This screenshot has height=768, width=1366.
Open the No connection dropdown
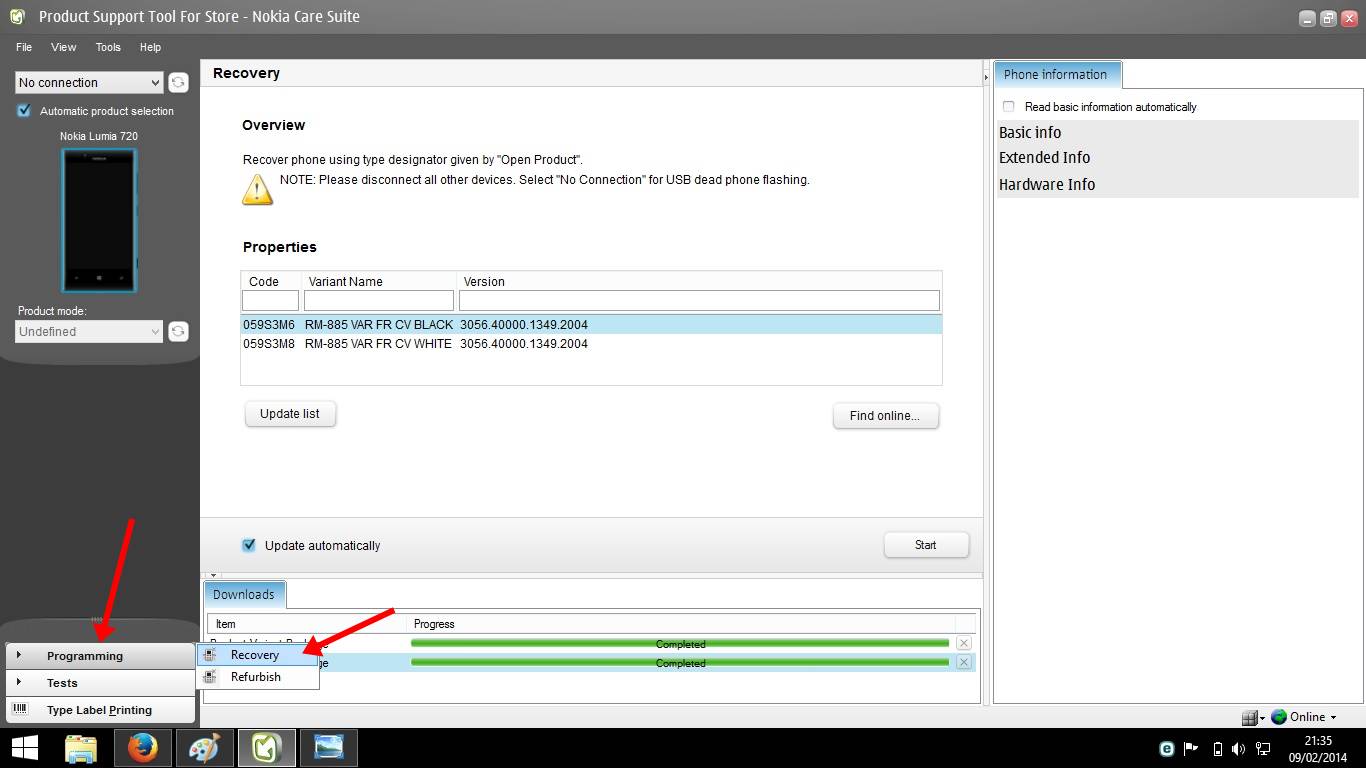click(x=89, y=83)
